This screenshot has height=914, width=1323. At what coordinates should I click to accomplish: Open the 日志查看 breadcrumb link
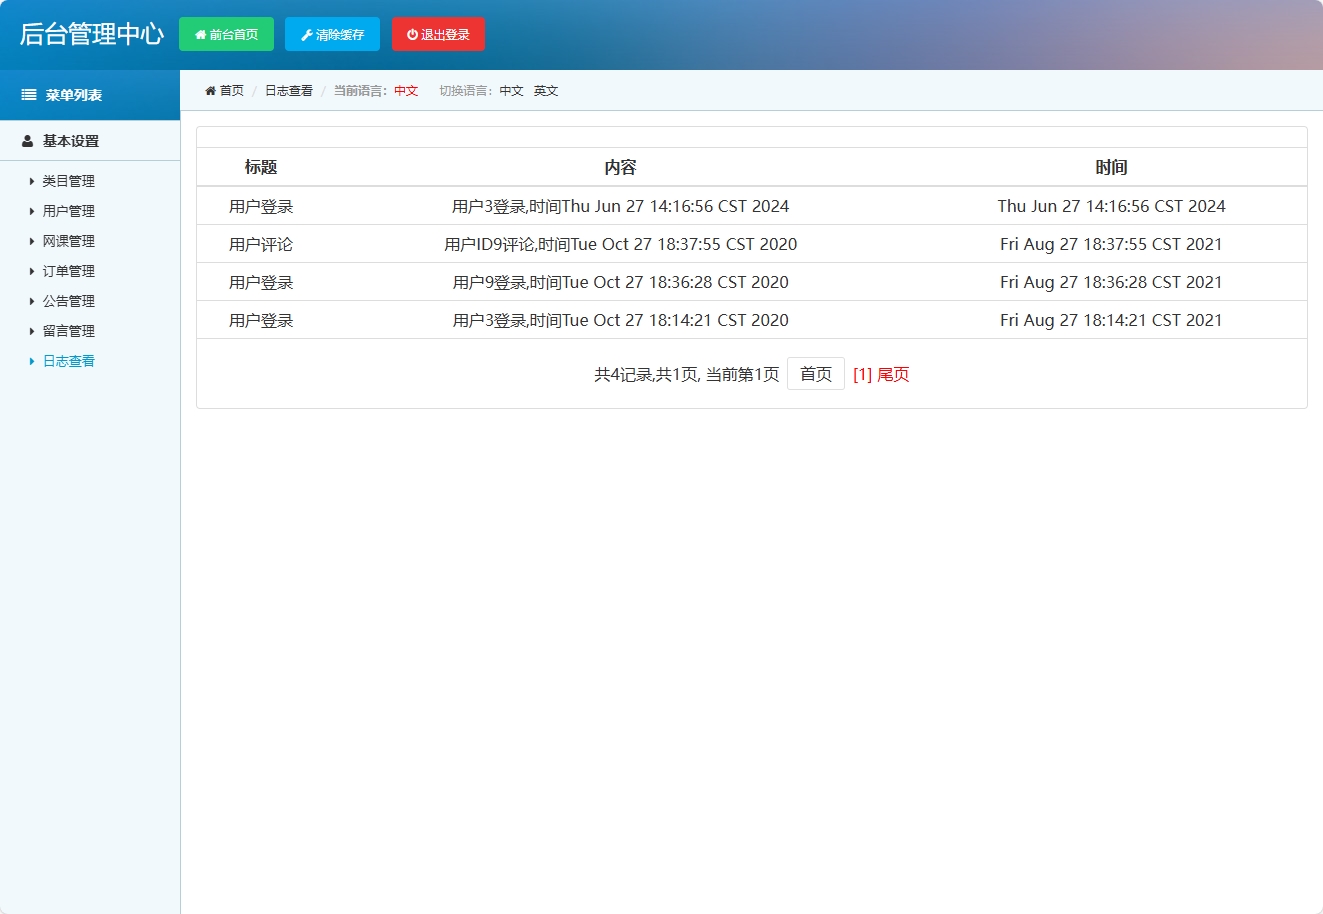[289, 90]
